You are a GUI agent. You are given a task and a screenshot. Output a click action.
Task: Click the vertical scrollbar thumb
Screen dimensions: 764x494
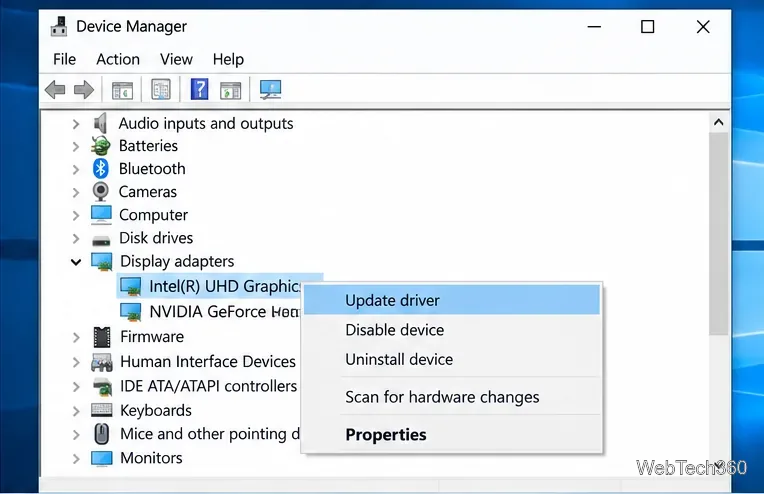pos(718,233)
